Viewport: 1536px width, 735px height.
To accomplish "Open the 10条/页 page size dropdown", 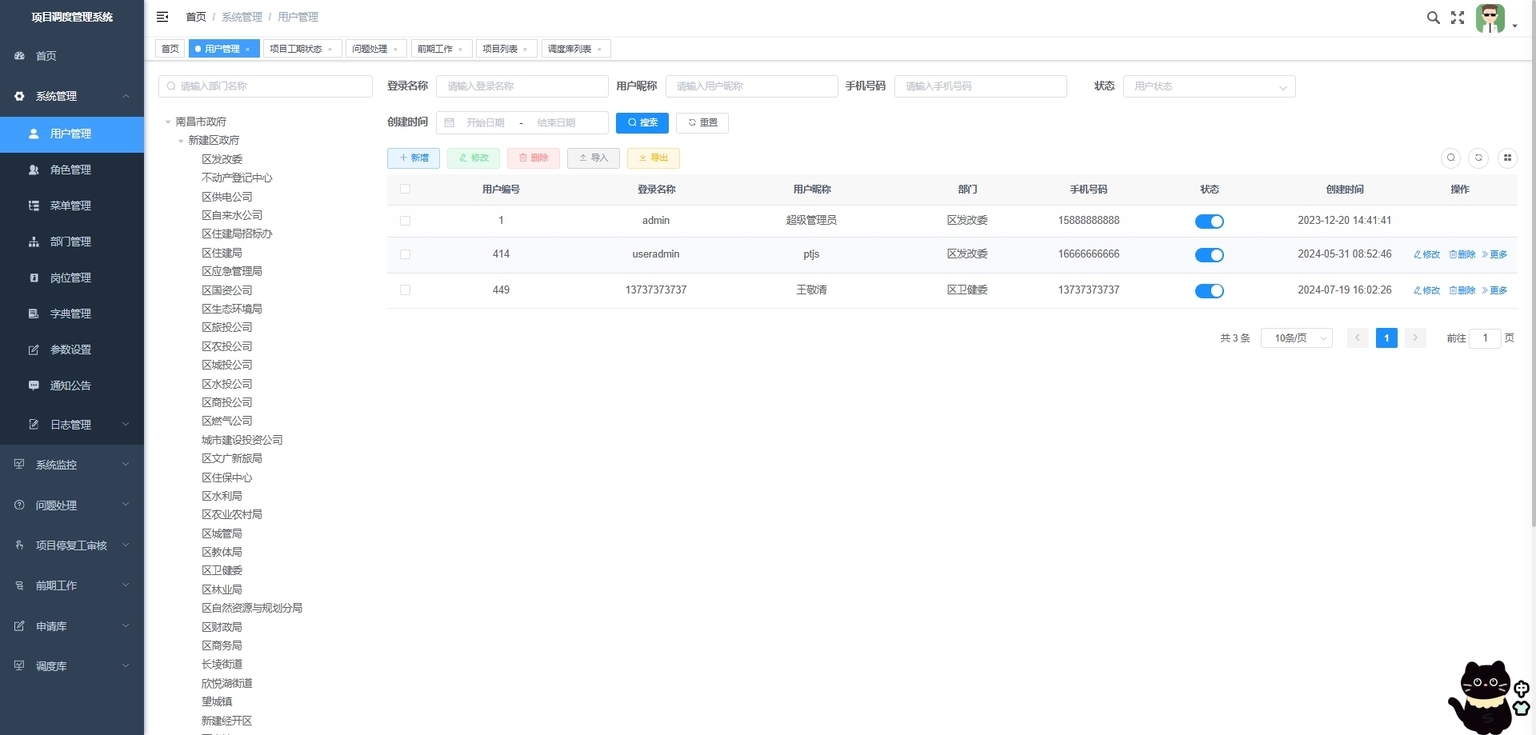I will pyautogui.click(x=1296, y=338).
